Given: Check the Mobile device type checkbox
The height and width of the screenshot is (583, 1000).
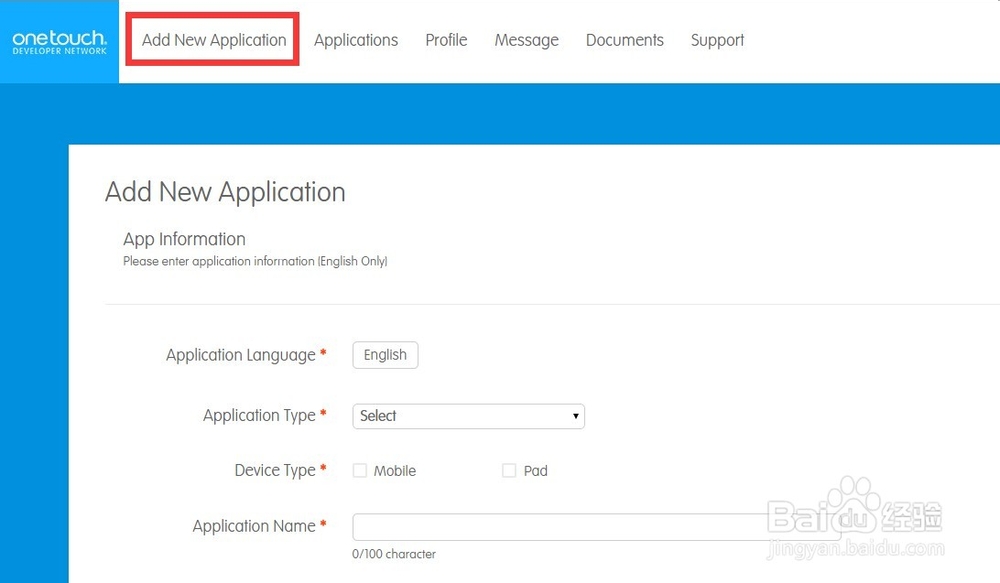Looking at the screenshot, I should pos(360,471).
